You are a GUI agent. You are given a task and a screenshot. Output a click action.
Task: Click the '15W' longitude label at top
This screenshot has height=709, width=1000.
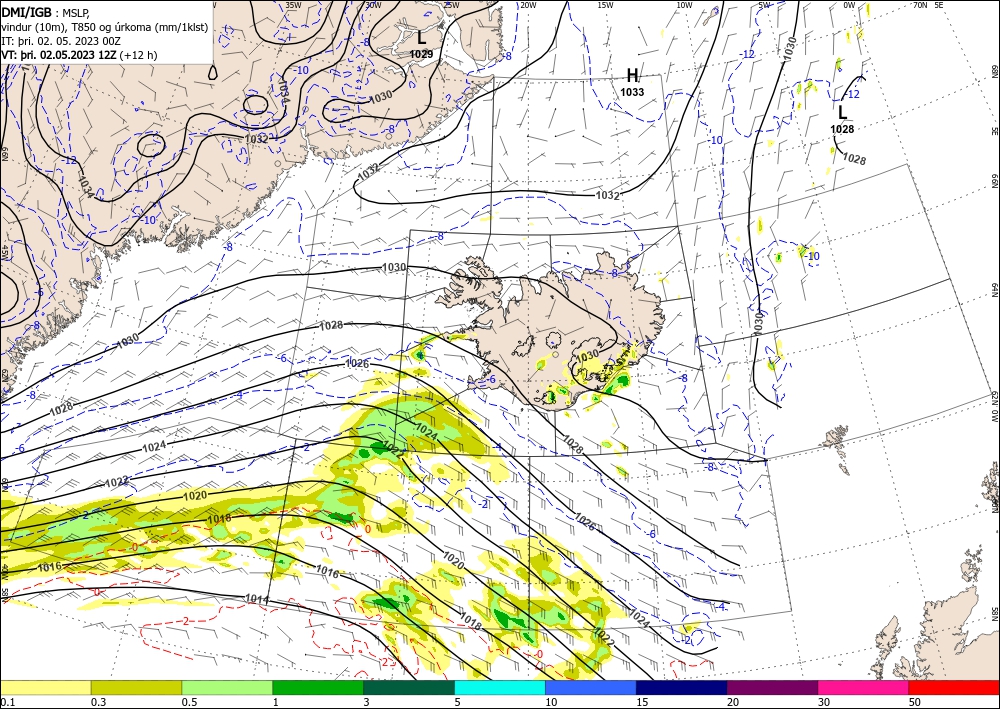606,5
